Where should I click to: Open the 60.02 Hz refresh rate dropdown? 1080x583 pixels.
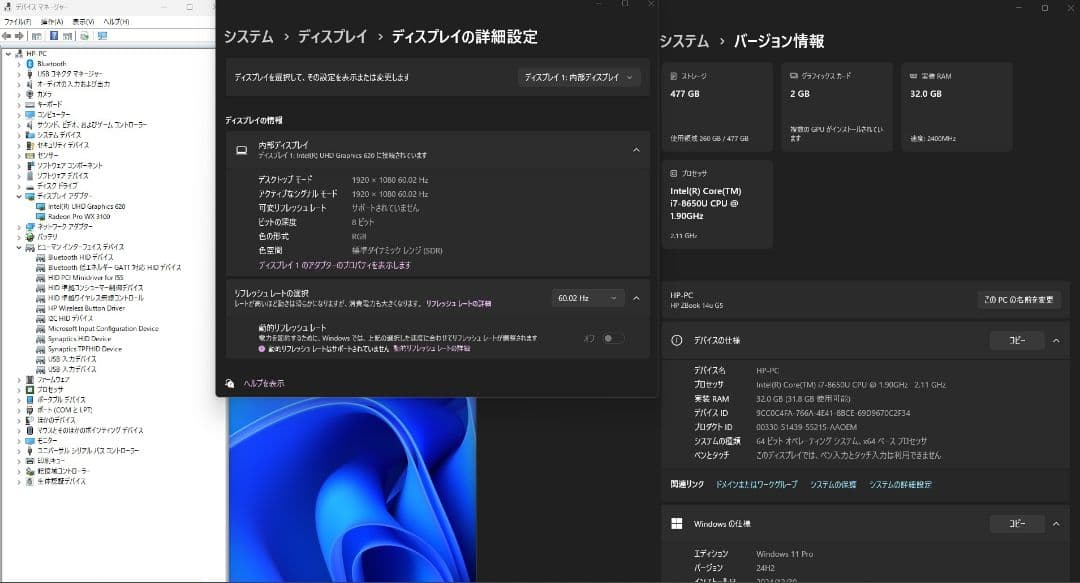click(587, 297)
